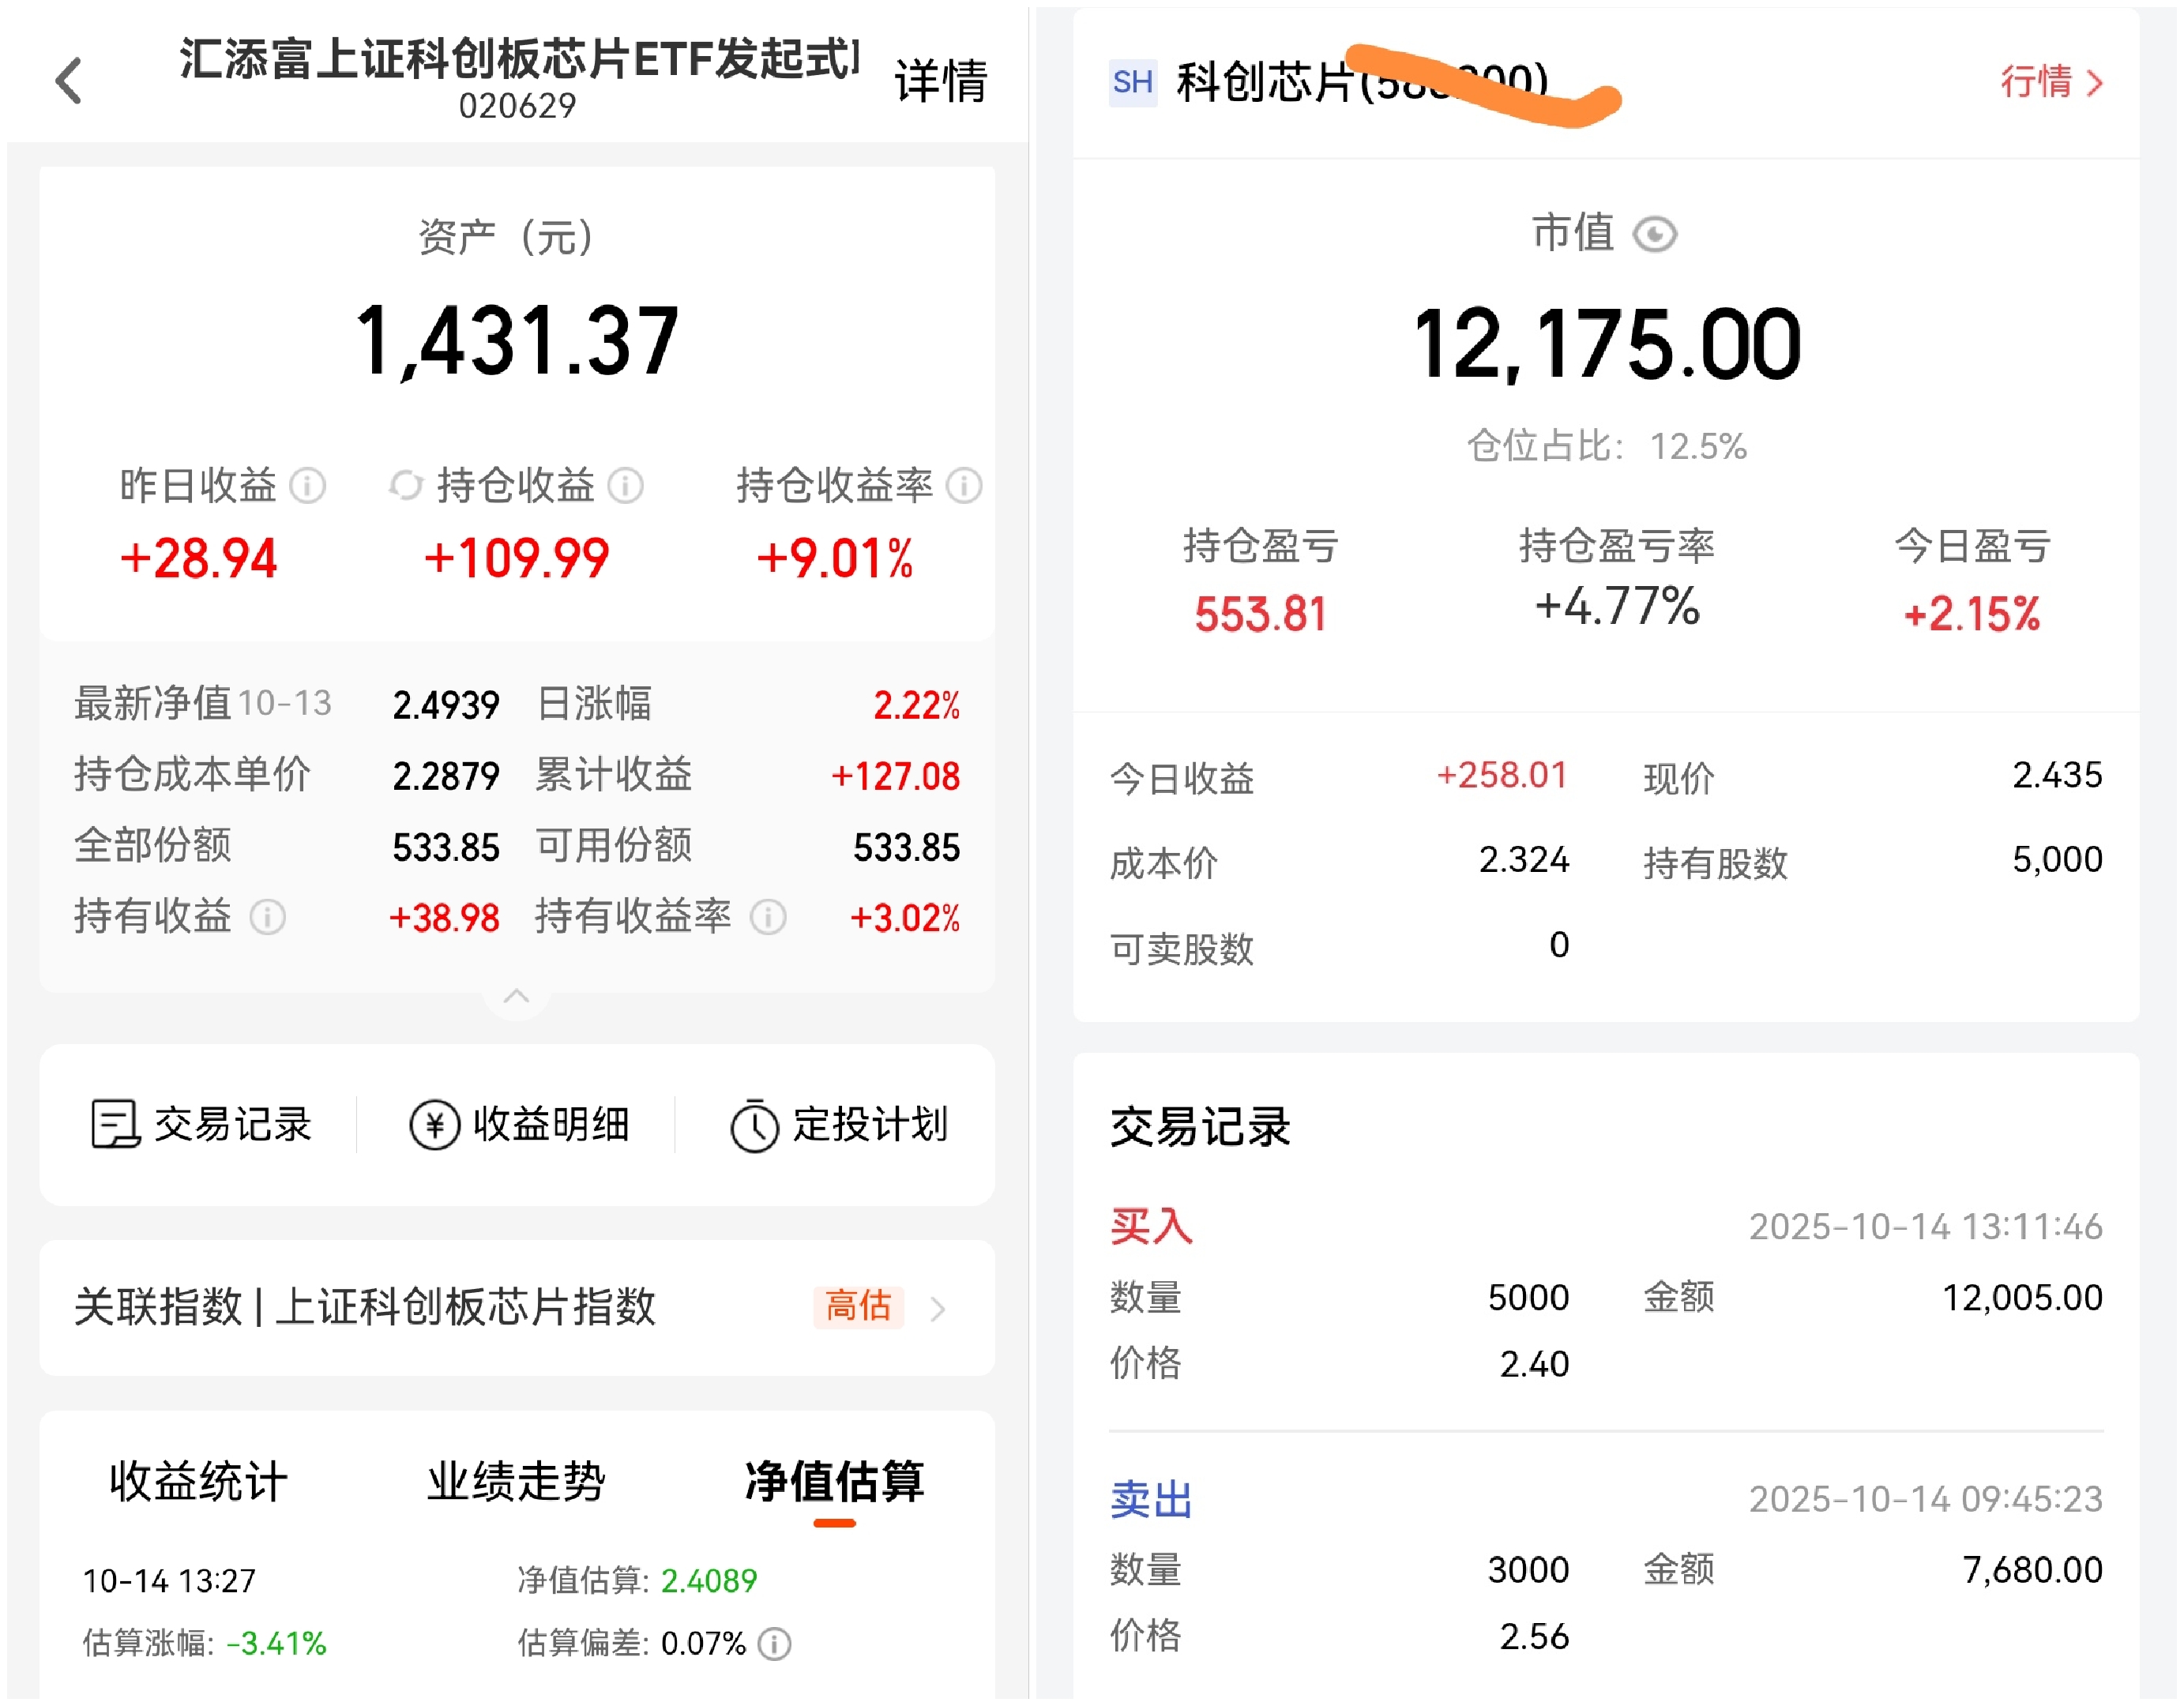Click the refresh icon next to 持仓收益

405,486
